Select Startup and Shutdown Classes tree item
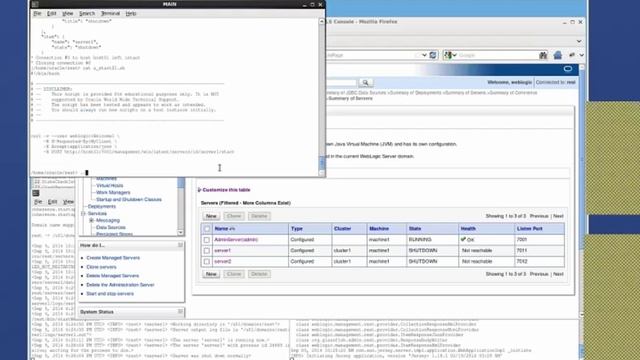The height and width of the screenshot is (360, 640). pyautogui.click(x=129, y=199)
